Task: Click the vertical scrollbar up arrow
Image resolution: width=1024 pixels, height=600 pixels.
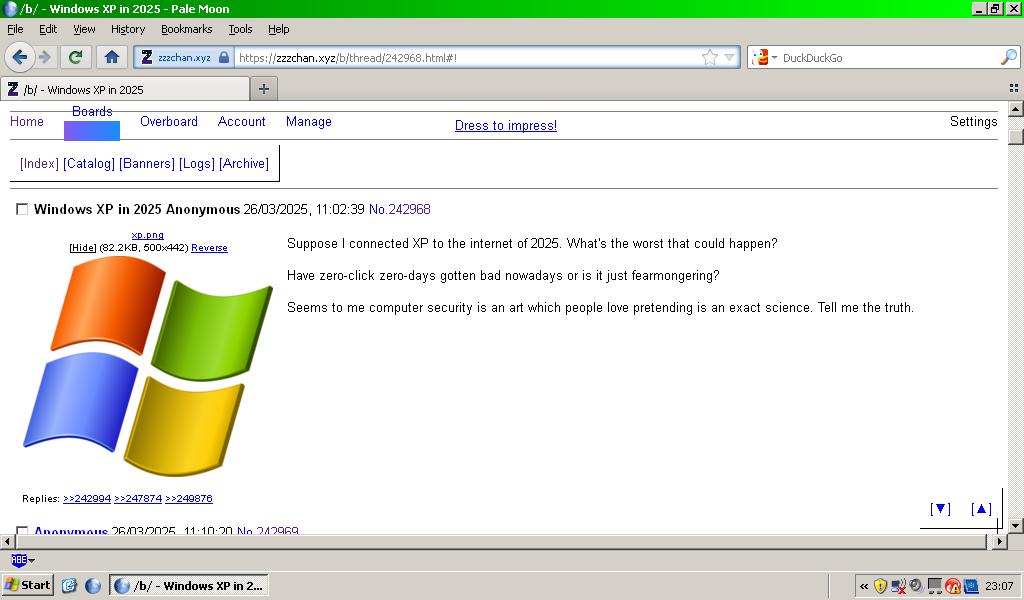Action: (x=1016, y=109)
